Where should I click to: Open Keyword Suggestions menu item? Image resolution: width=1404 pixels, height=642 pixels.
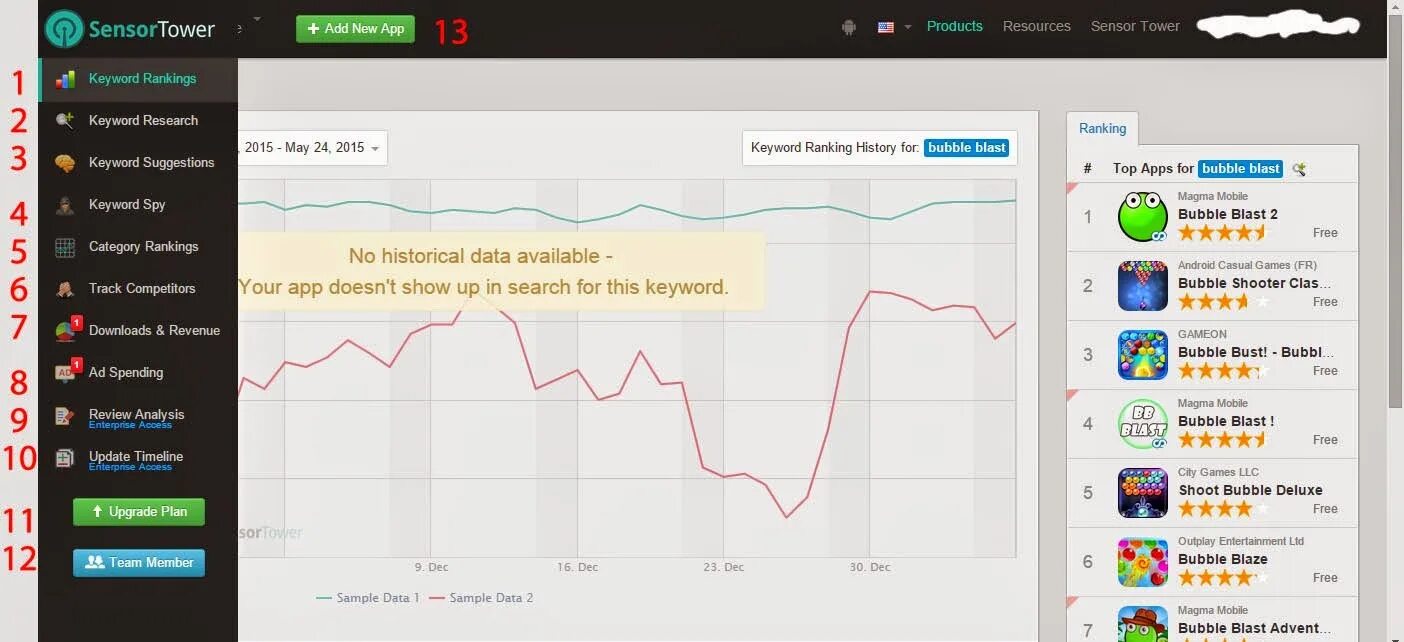pos(138,163)
